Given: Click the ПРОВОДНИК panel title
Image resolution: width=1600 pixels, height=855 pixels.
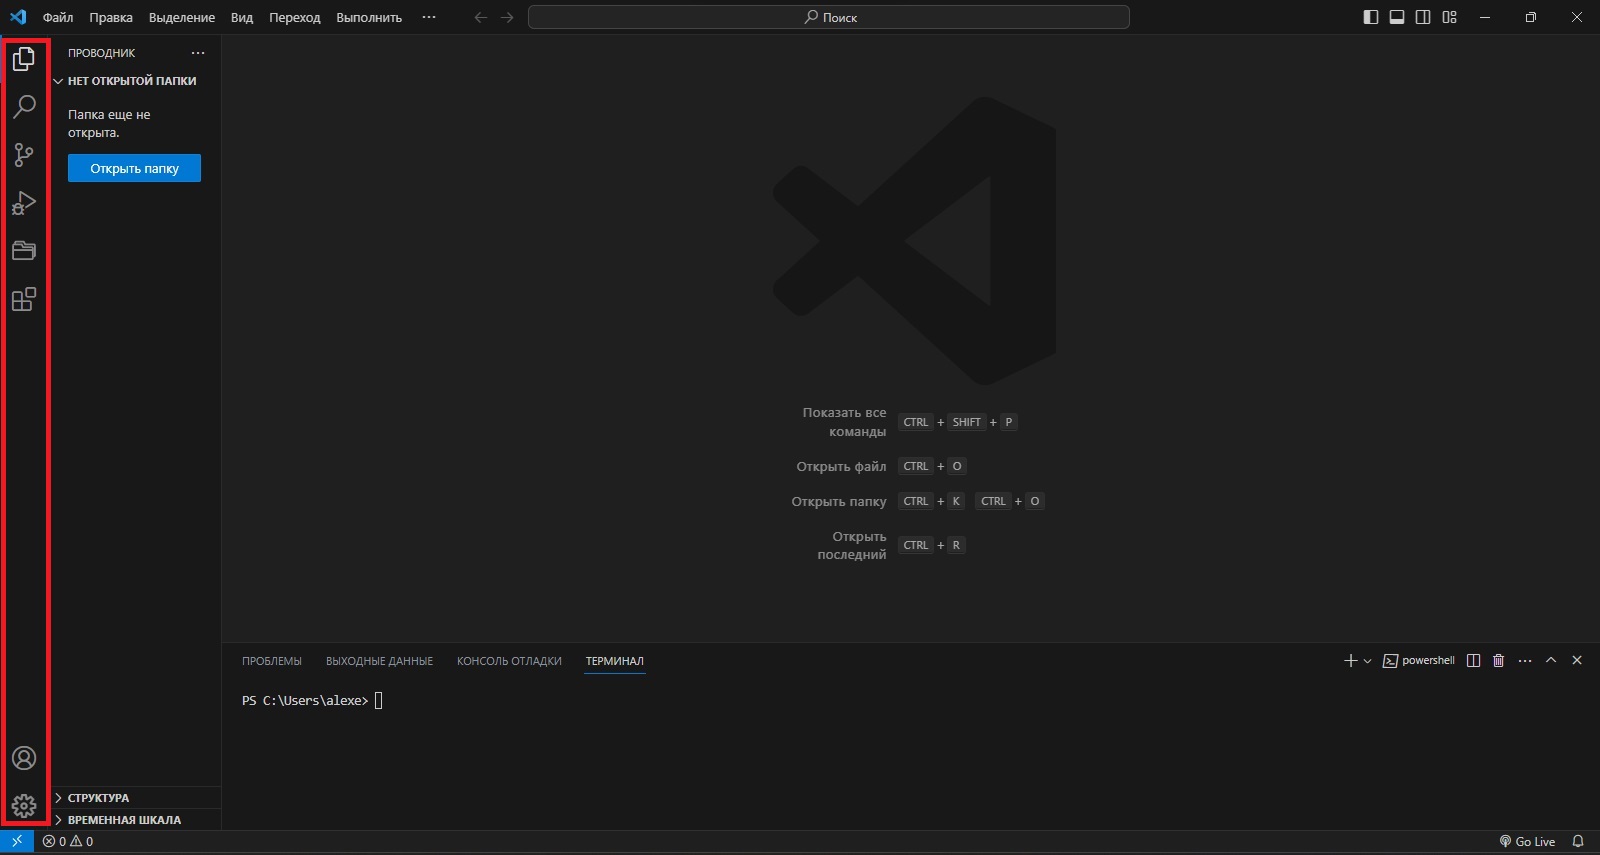Looking at the screenshot, I should [102, 53].
